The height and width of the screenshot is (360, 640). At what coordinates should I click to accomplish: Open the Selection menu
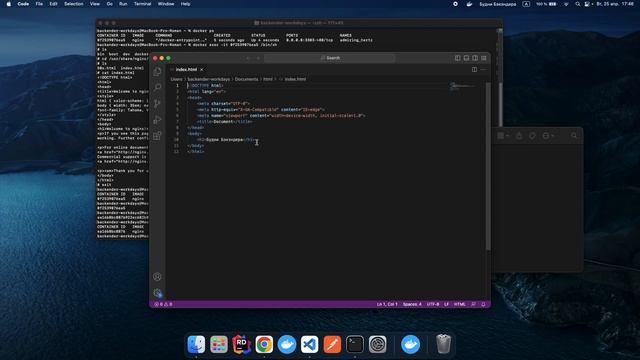[73, 4]
